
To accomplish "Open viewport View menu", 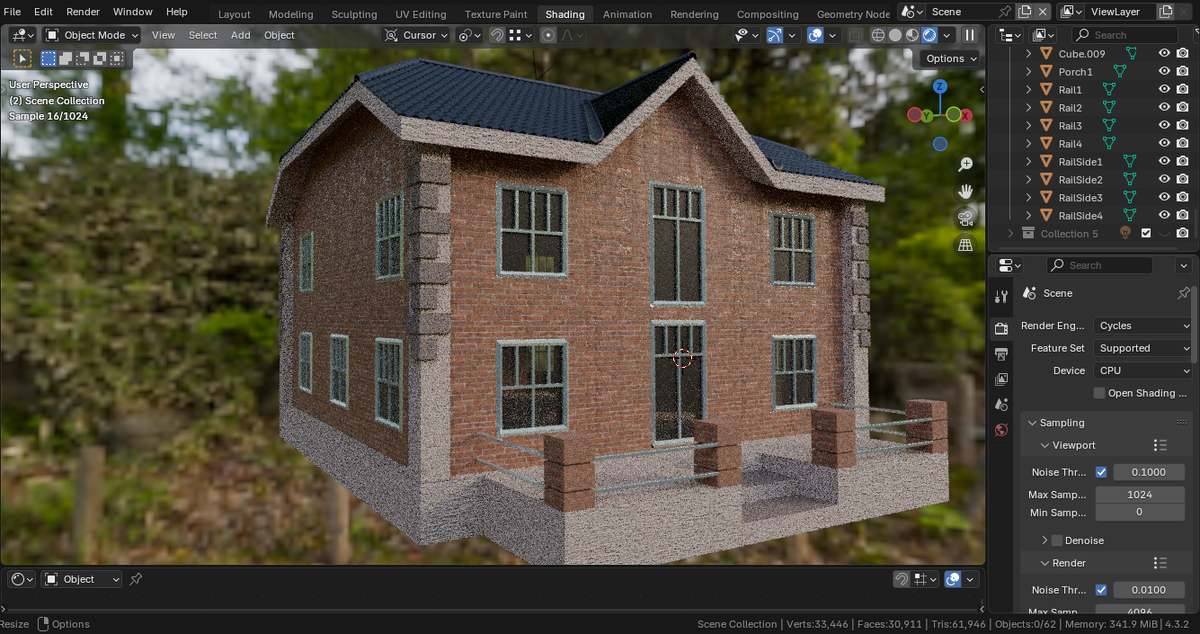I will coord(163,35).
